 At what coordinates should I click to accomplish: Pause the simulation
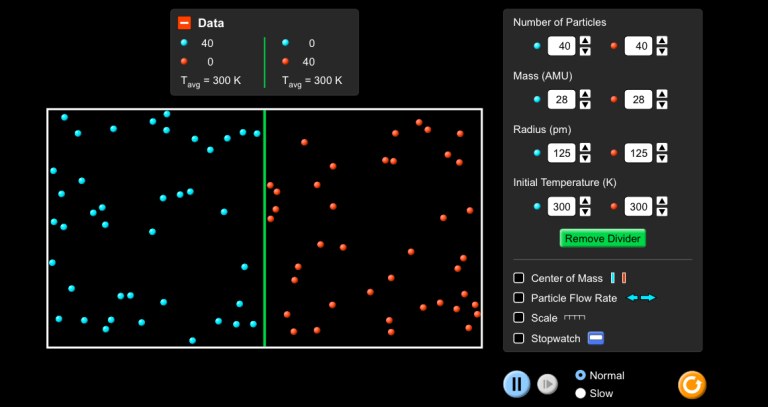coord(517,383)
